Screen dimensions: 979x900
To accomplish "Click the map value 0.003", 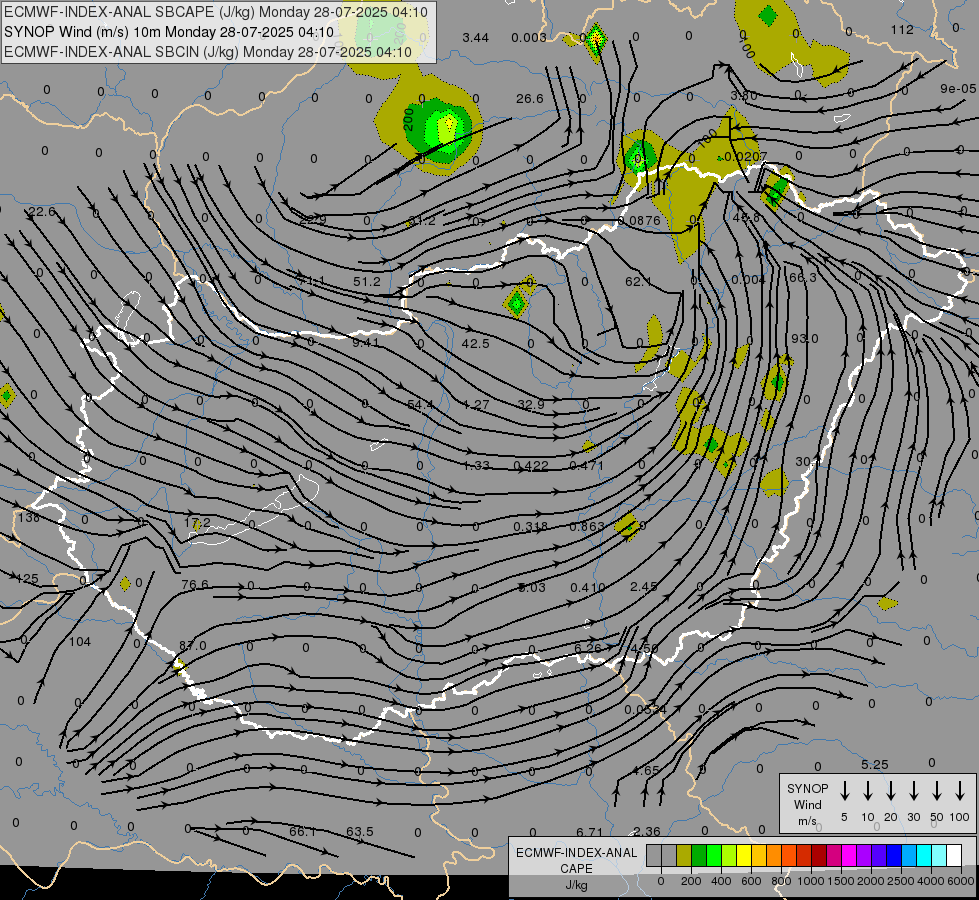I will click(x=529, y=38).
